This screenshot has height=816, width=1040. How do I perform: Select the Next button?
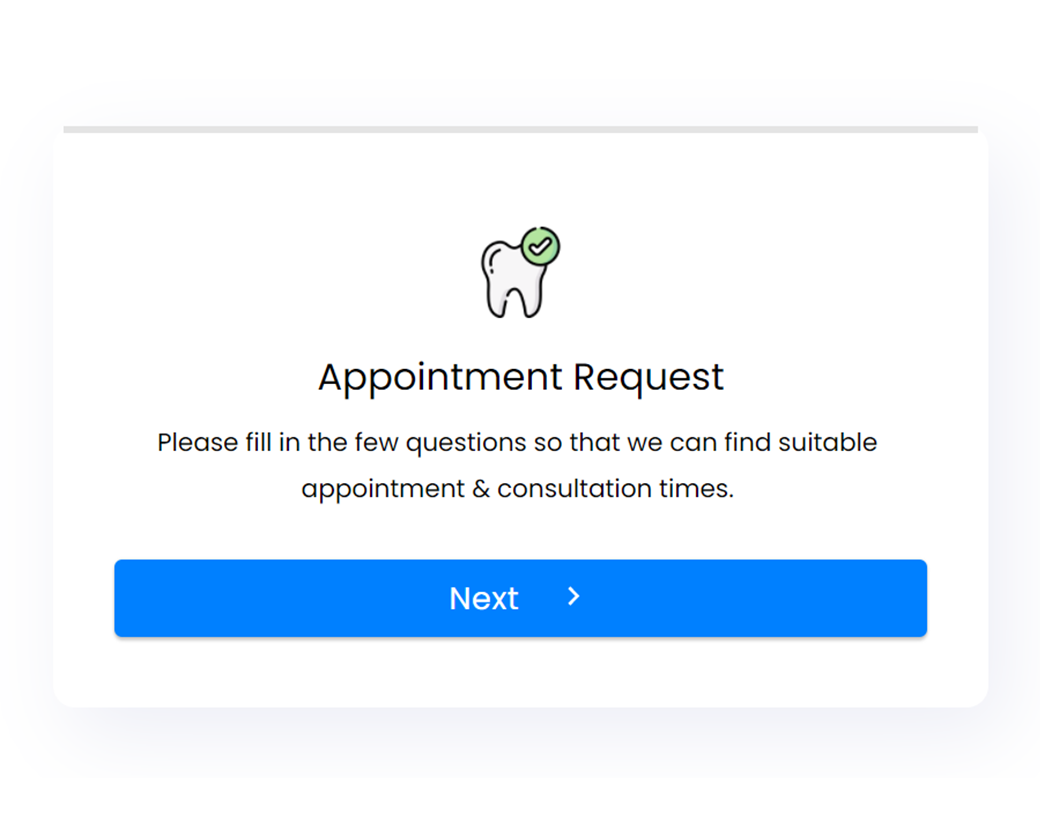point(521,598)
